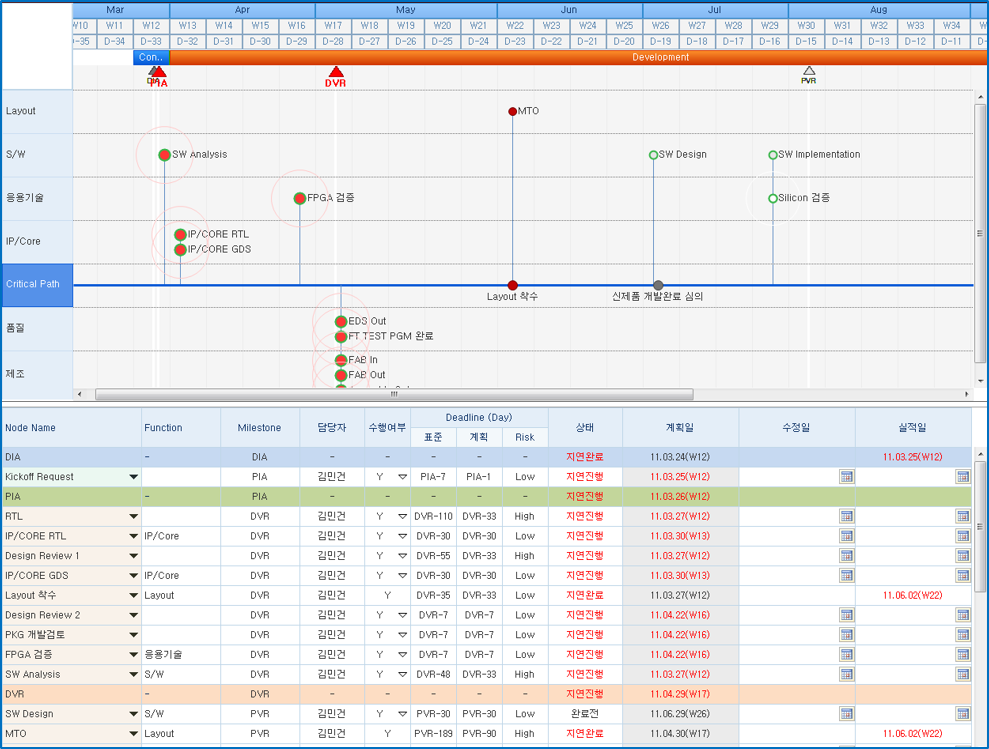Select the FPGA 검증 node on timeline
This screenshot has height=749, width=989.
(299, 198)
